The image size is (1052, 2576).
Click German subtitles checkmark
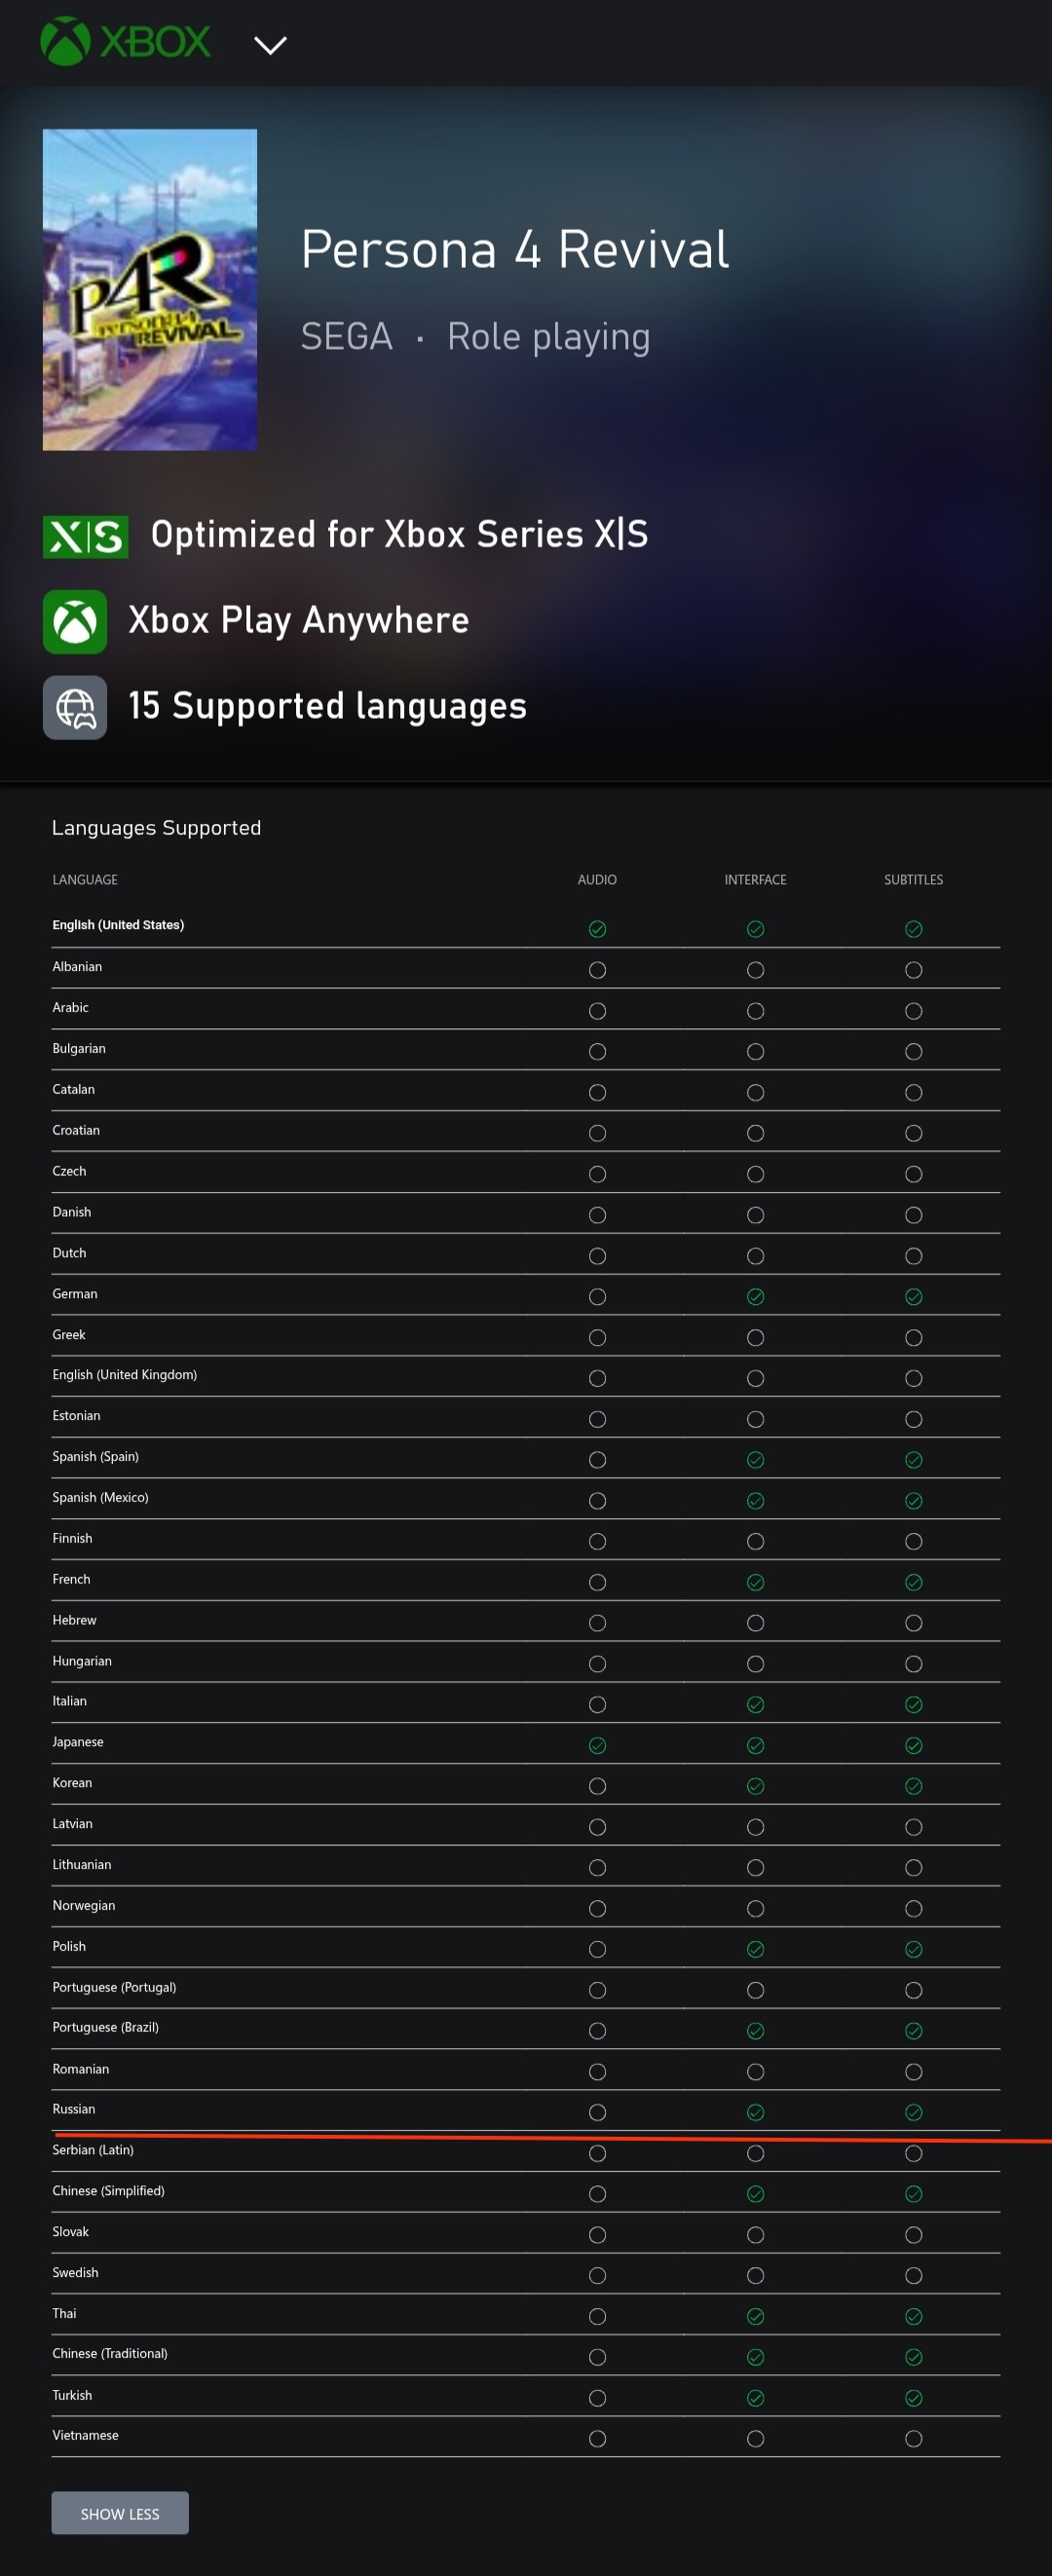[913, 1297]
